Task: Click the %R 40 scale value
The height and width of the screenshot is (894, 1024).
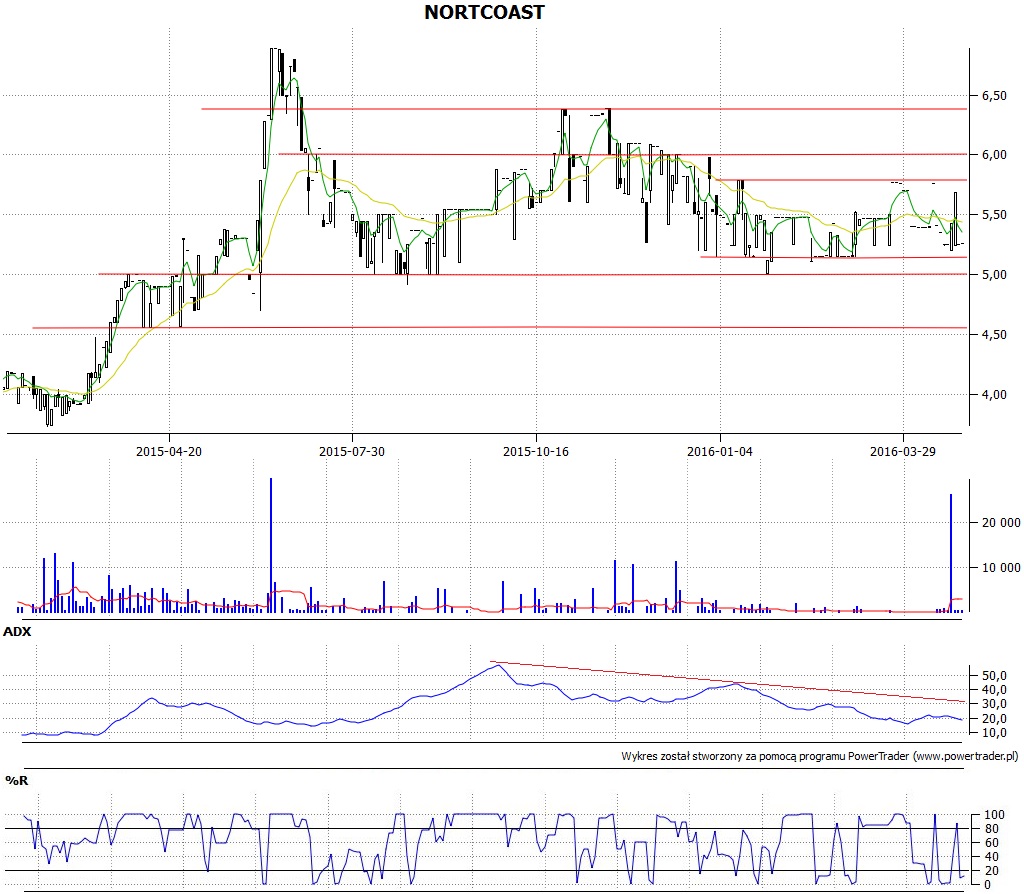Action: [991, 857]
